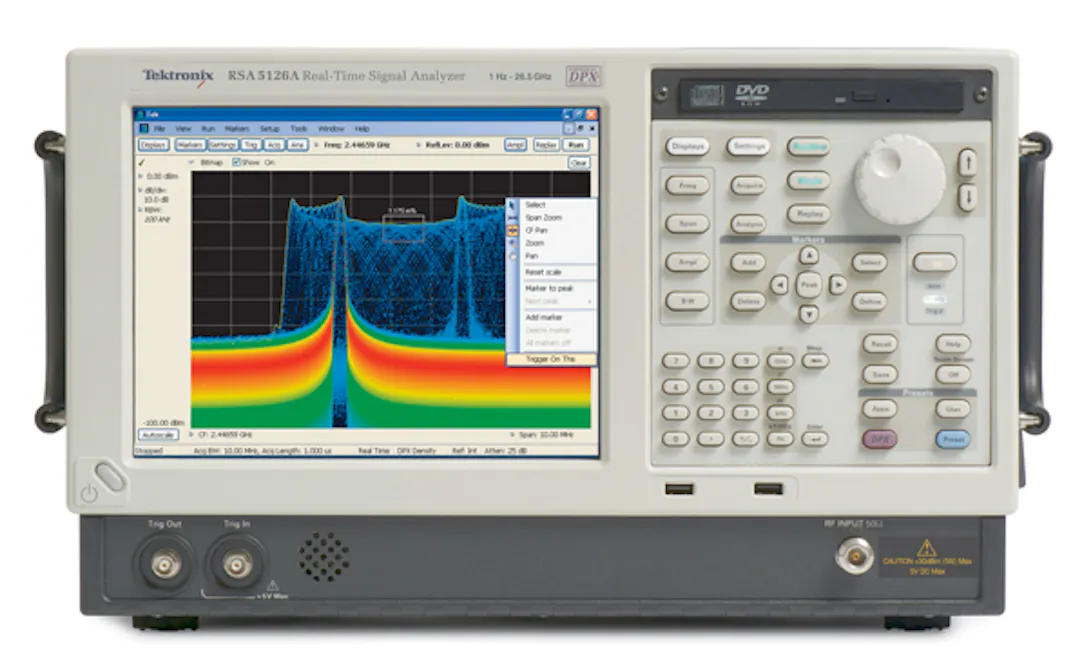Open the View menu
Screen dimensions: 1088x667
click(183, 129)
